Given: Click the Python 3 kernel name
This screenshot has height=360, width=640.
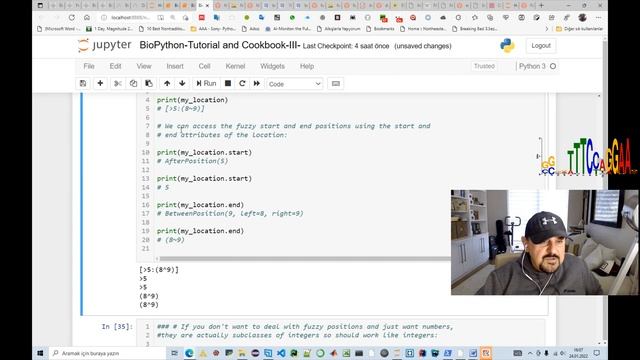Looking at the screenshot, I should point(532,66).
